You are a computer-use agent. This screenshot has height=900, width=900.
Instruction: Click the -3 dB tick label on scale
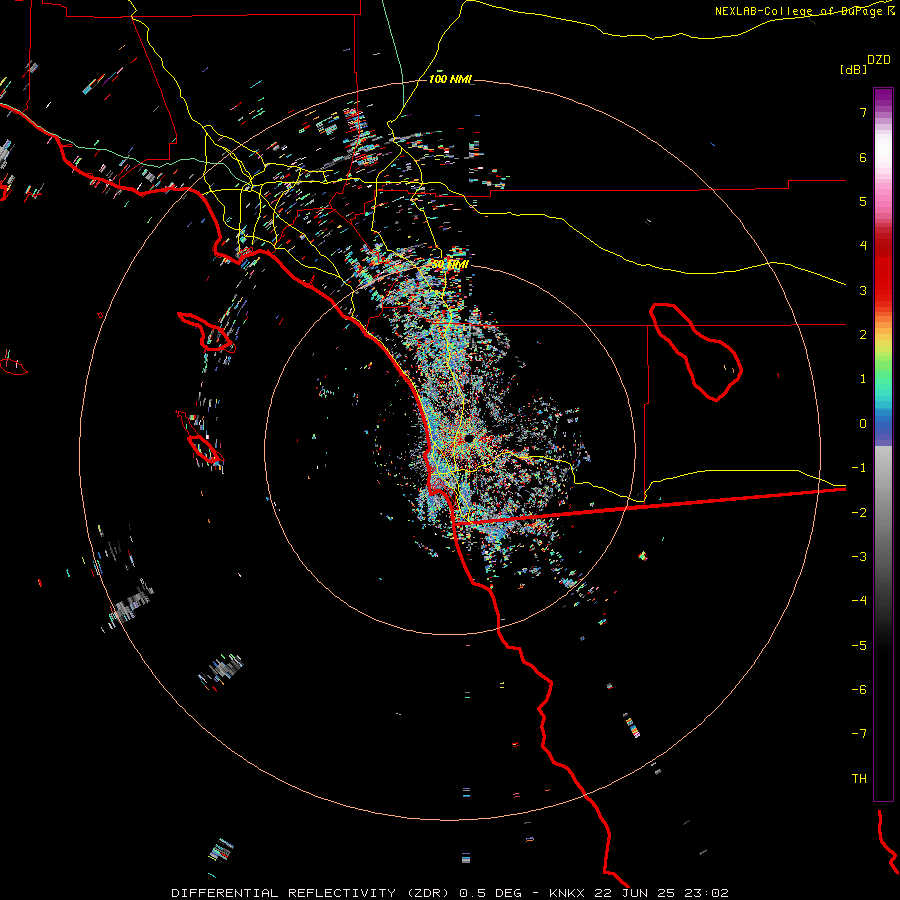click(x=859, y=557)
